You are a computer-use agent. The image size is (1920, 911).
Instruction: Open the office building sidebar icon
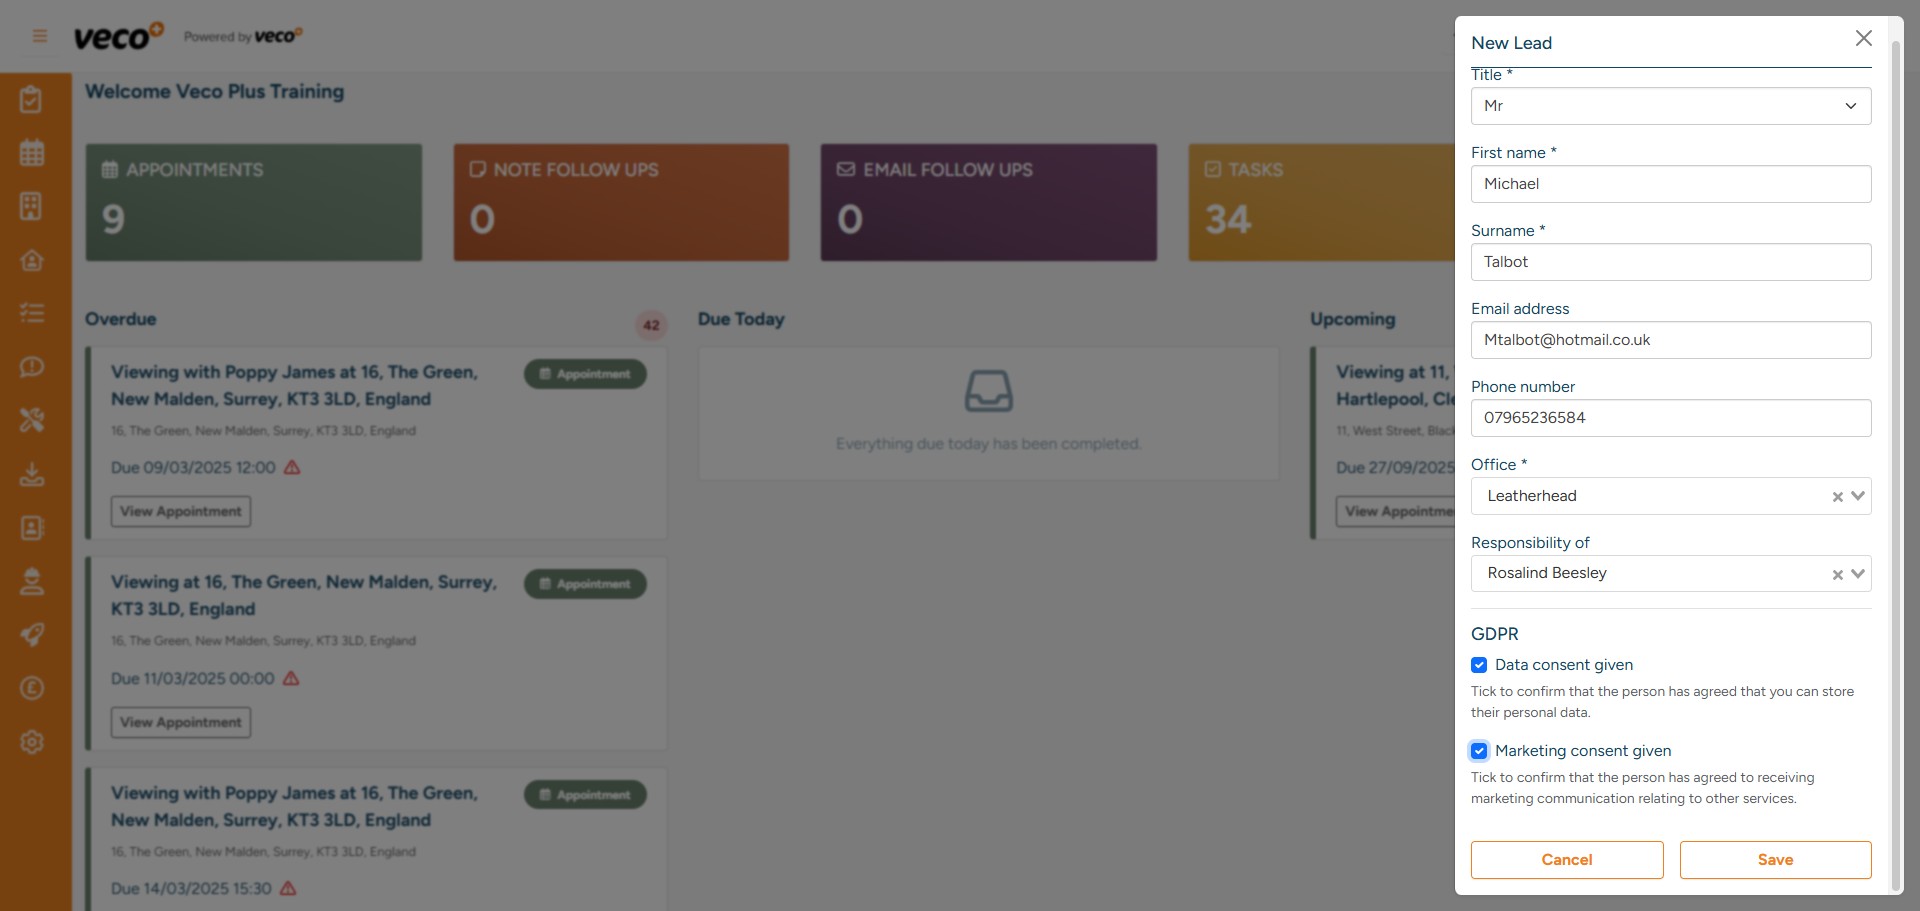(x=32, y=206)
